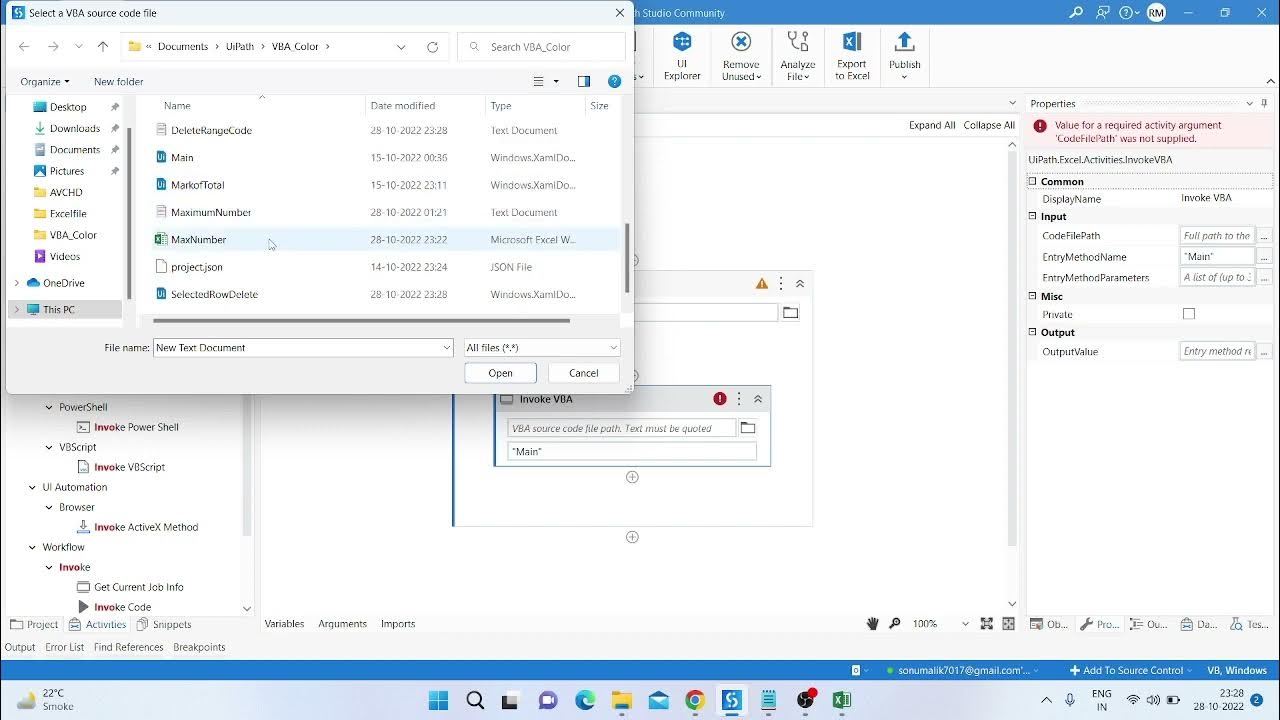1280x720 pixels.
Task: Open the view options dropdown in dialog
Action: click(556, 81)
